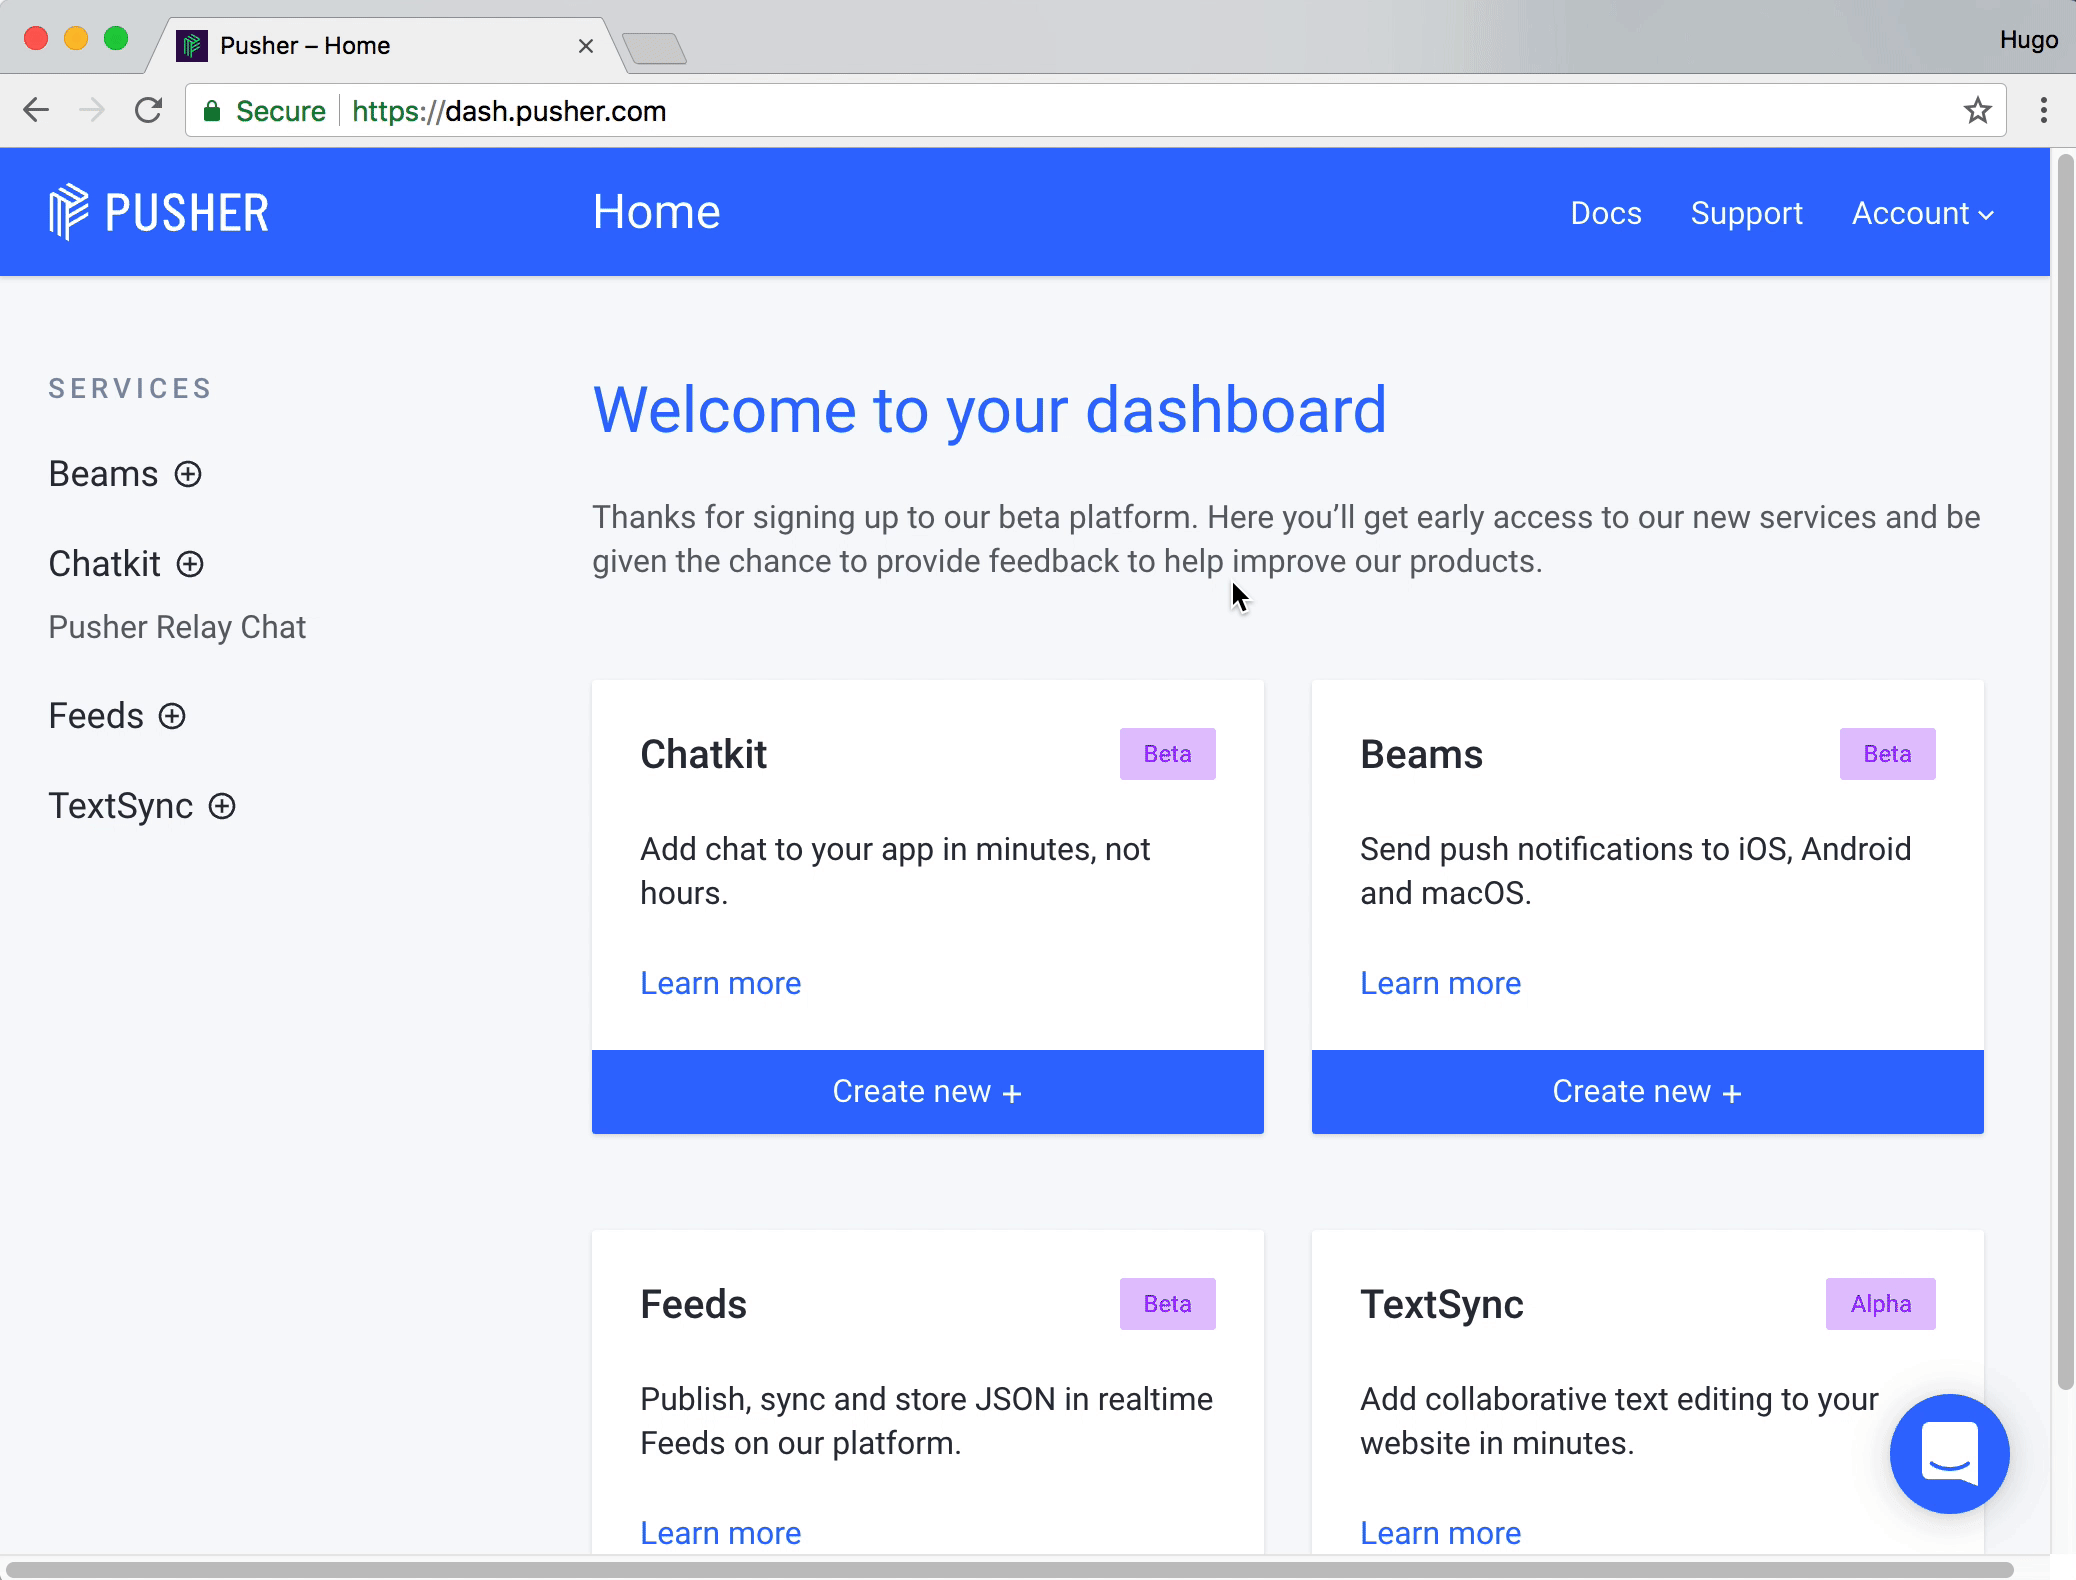This screenshot has width=2076, height=1580.
Task: Click the horizontal scrollbar at bottom
Action: click(x=1008, y=1570)
